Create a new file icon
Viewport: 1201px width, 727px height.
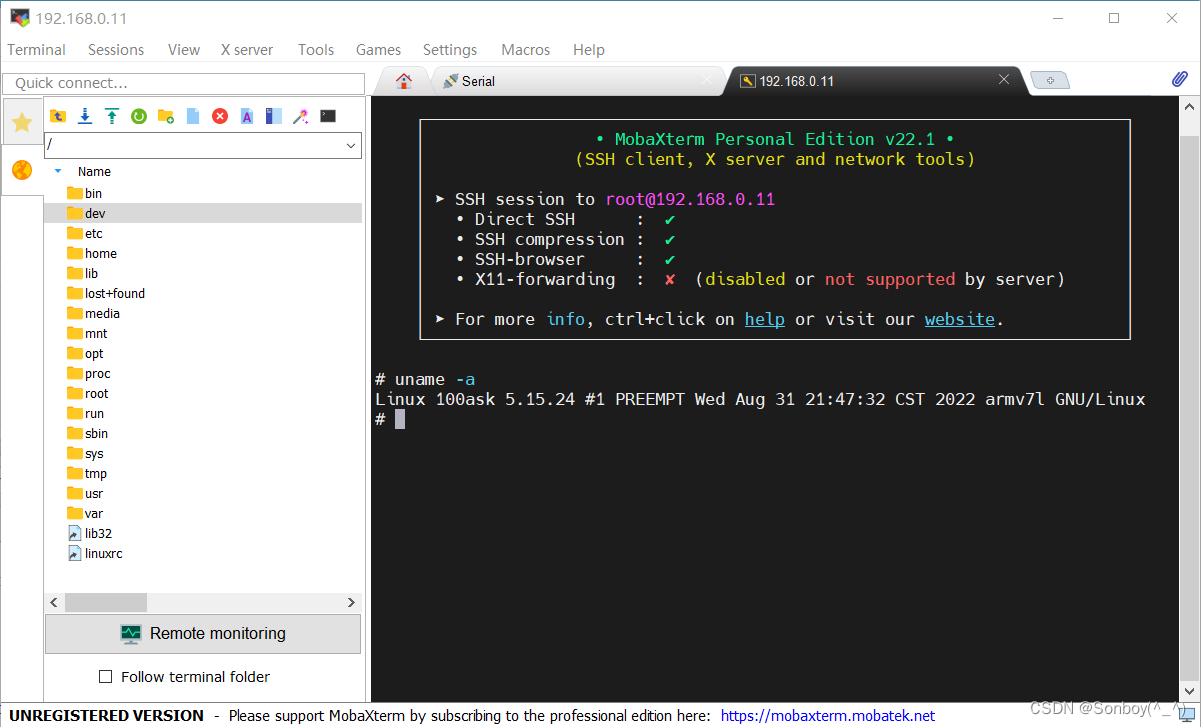coord(193,116)
